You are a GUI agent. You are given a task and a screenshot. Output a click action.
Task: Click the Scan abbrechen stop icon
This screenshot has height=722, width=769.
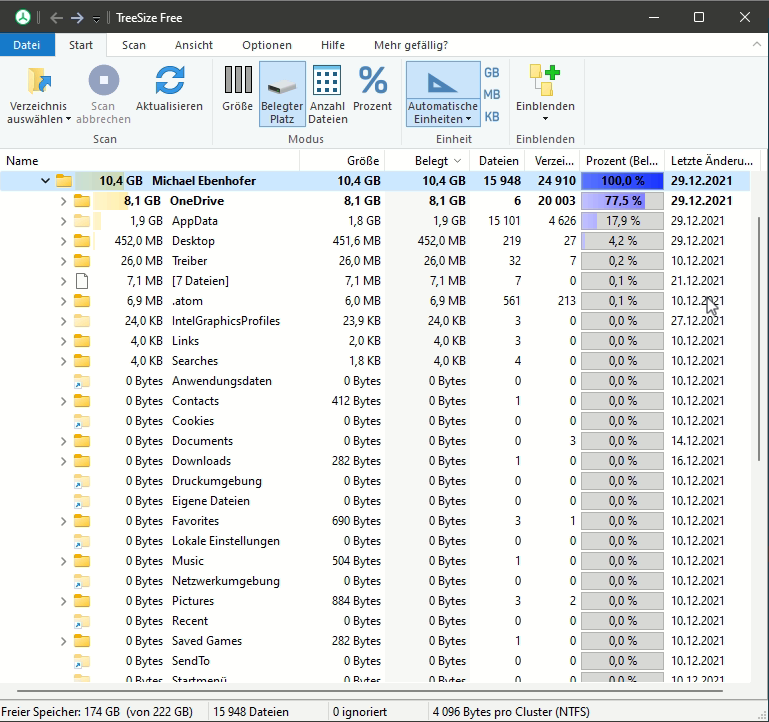tap(103, 80)
